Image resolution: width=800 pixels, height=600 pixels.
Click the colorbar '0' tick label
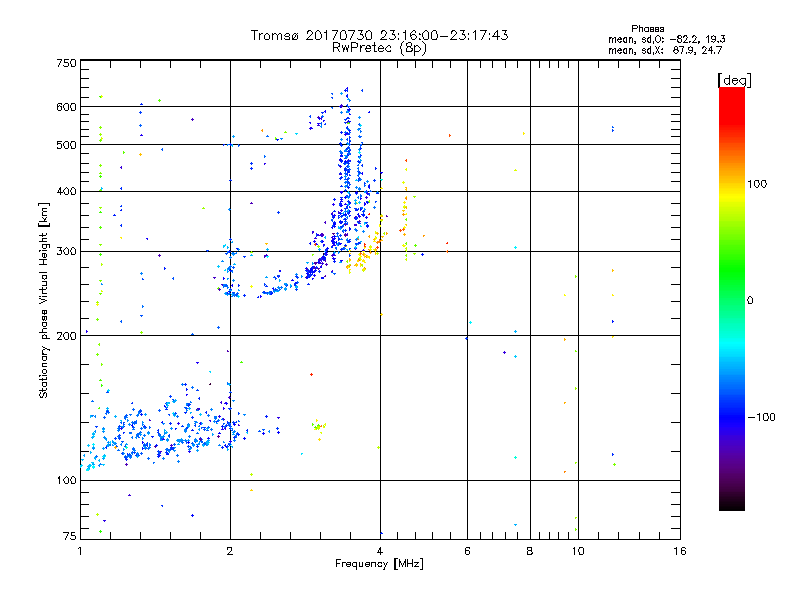(750, 301)
